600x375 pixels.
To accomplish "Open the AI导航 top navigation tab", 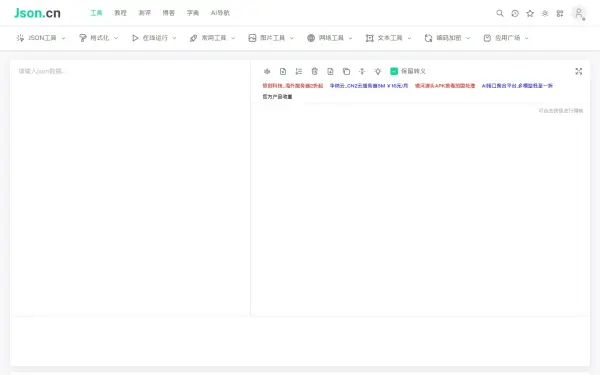I will click(x=220, y=13).
